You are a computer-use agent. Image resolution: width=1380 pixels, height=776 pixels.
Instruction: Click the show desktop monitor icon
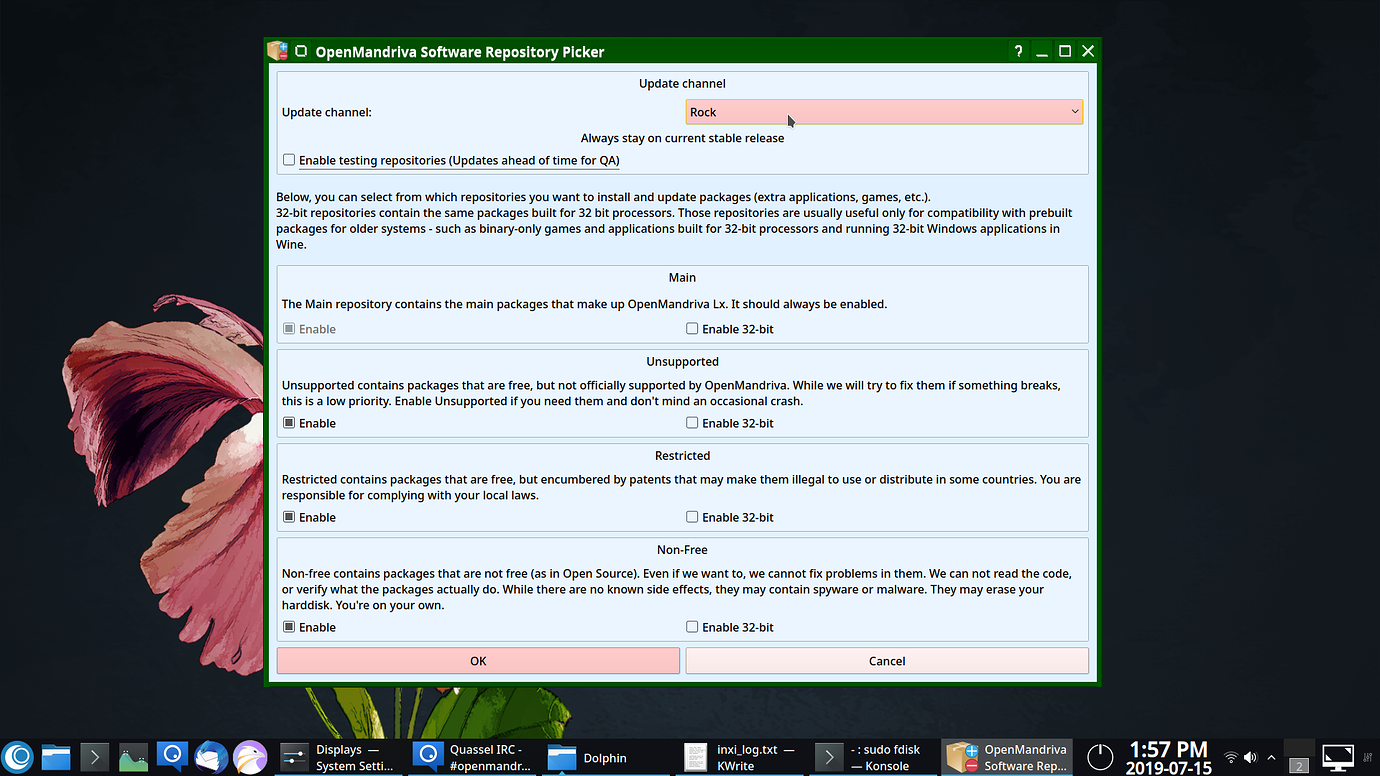point(1338,757)
